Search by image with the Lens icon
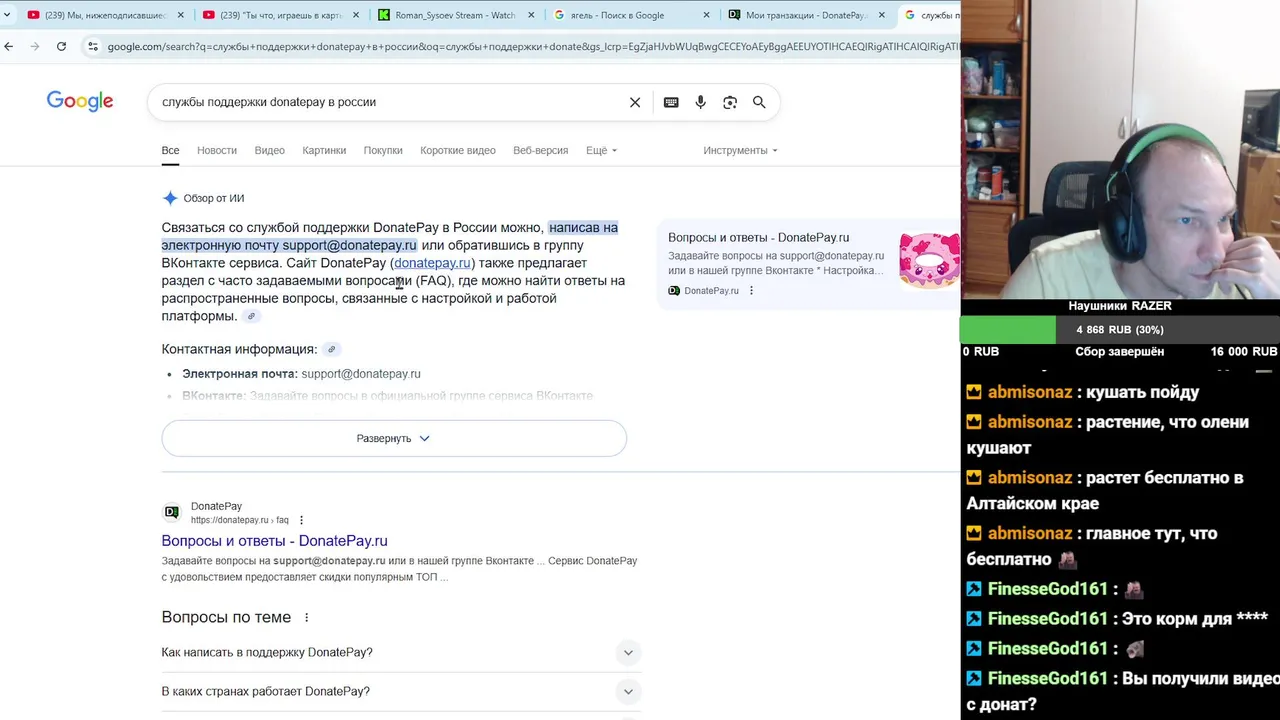Viewport: 1280px width, 720px height. pos(730,102)
